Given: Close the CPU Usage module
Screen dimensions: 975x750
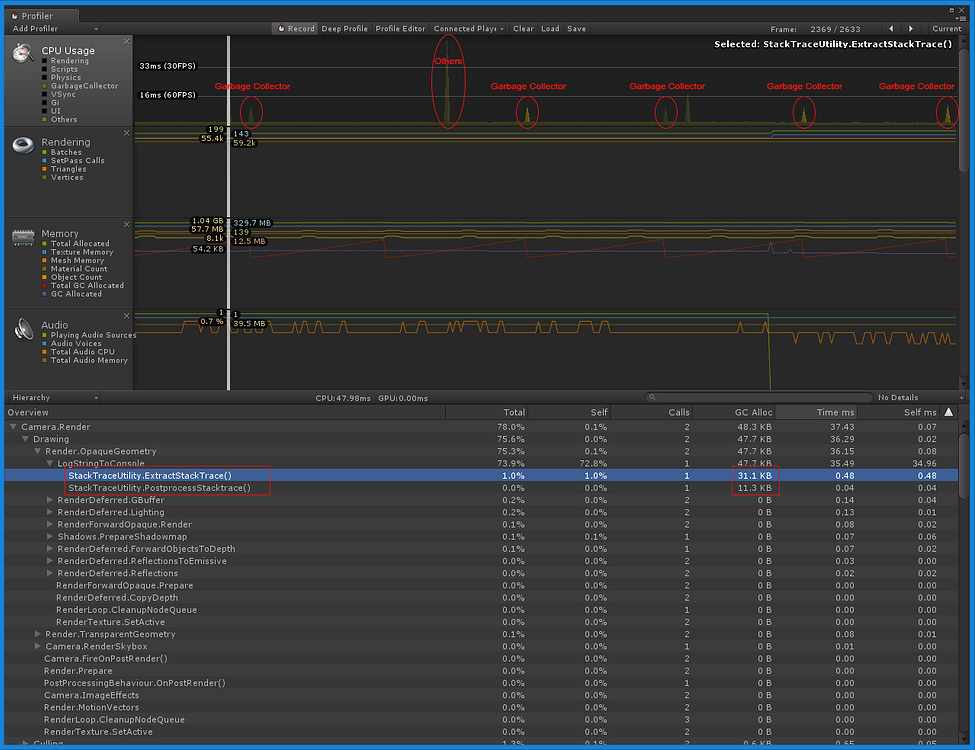Looking at the screenshot, I should tap(126, 41).
